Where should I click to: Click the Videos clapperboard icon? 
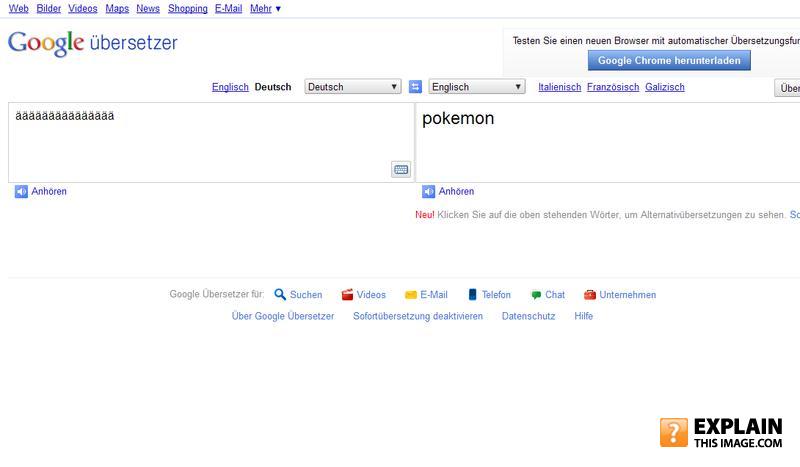pos(347,294)
